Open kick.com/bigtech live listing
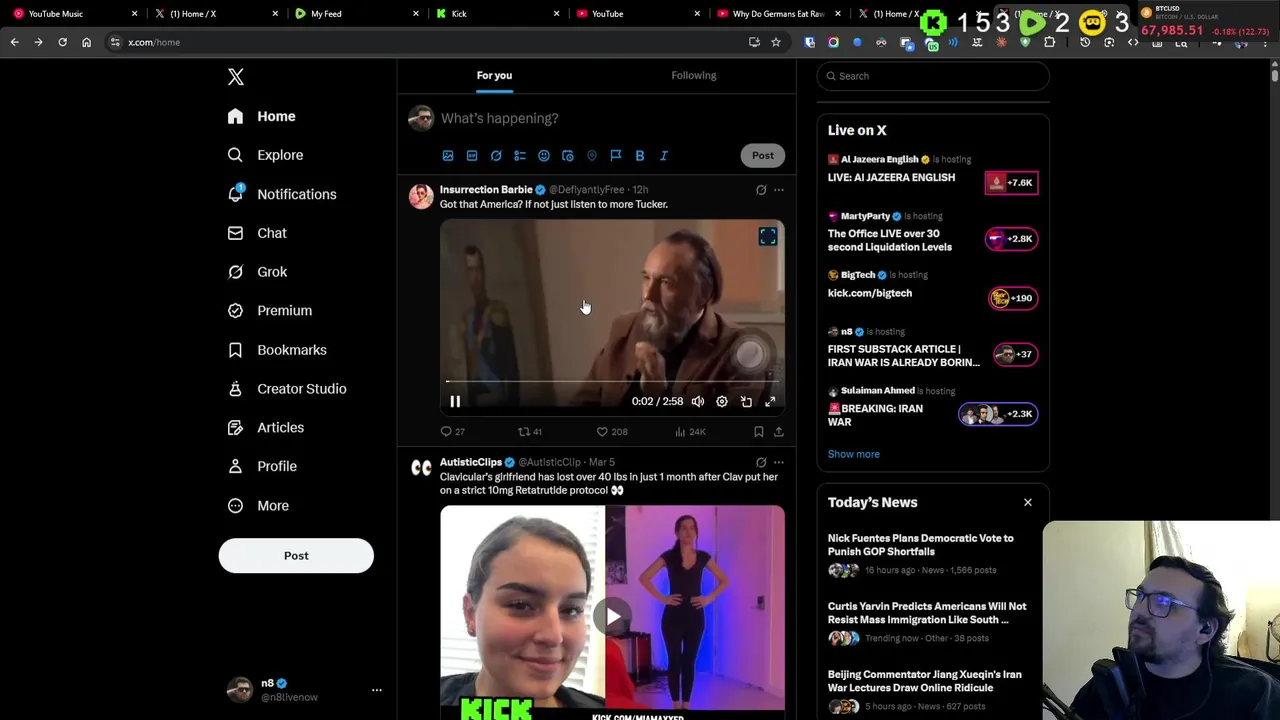1280x720 pixels. (x=870, y=293)
